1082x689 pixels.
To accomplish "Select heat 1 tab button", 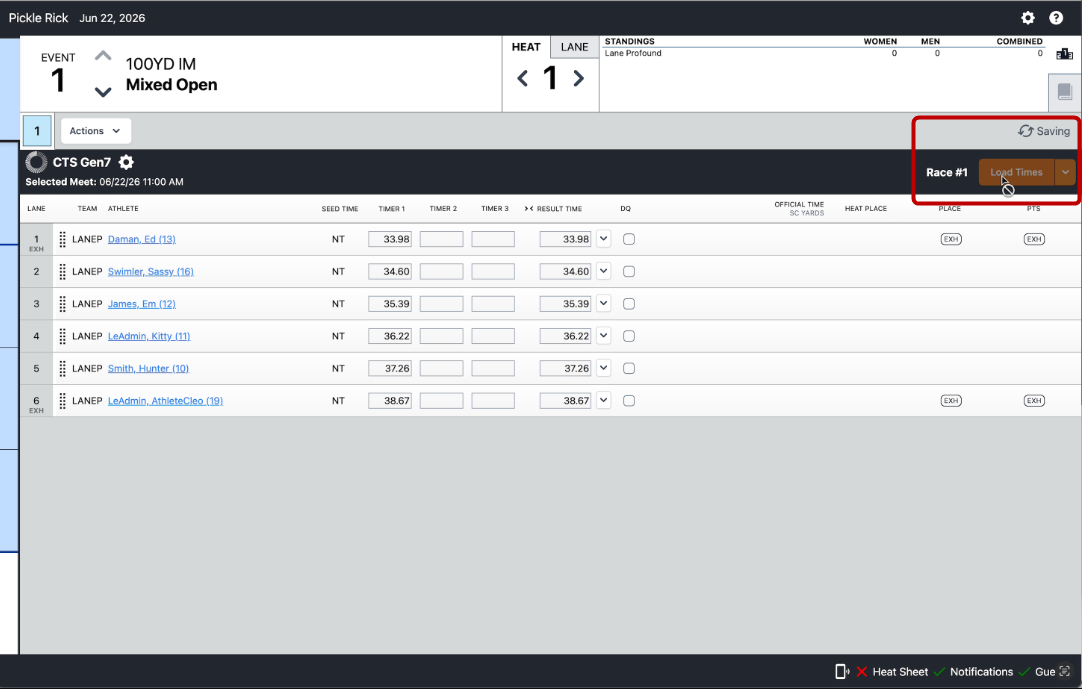I will pyautogui.click(x=37, y=131).
